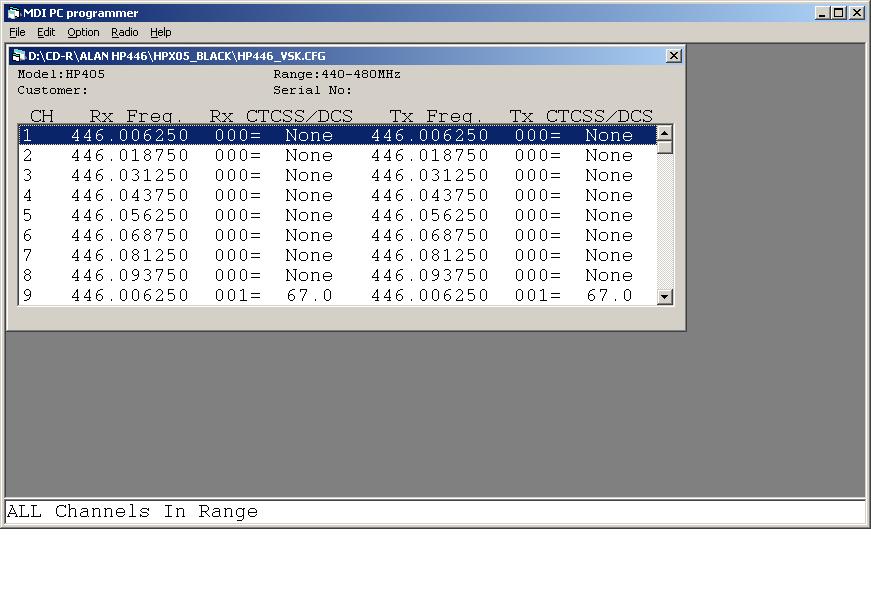The width and height of the screenshot is (871, 600).
Task: Minimize the MDI PC programmer window
Action: click(822, 13)
